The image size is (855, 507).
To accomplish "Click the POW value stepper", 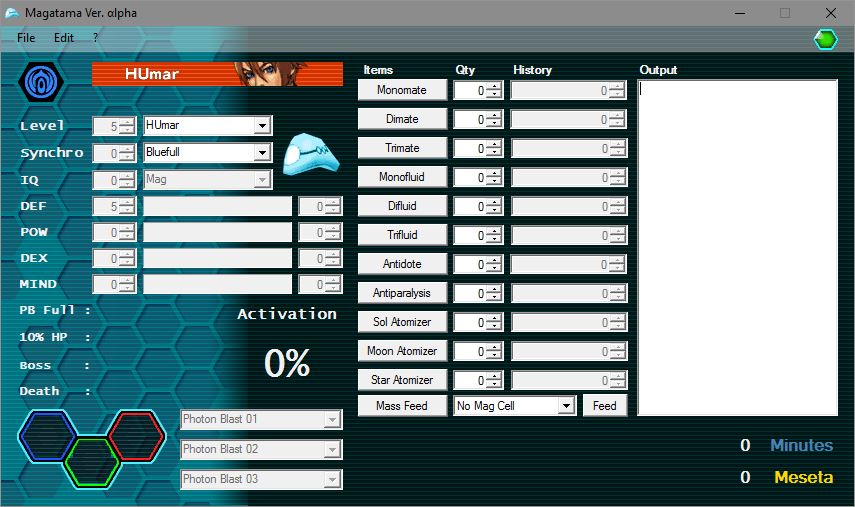I will pyautogui.click(x=114, y=232).
